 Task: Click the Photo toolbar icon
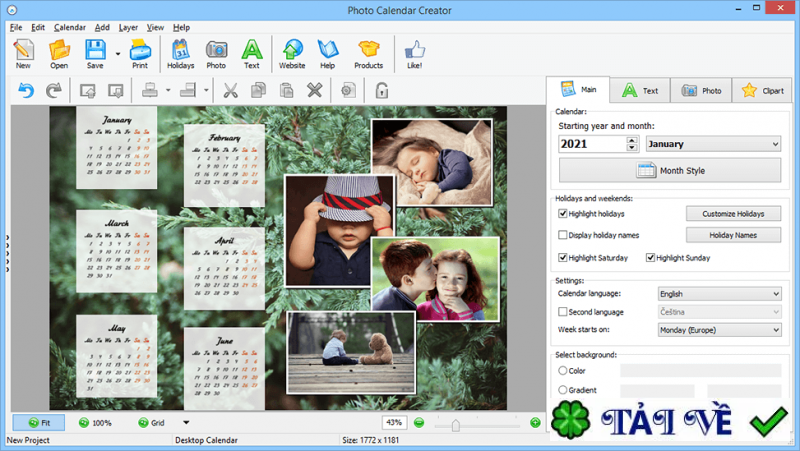tap(216, 52)
